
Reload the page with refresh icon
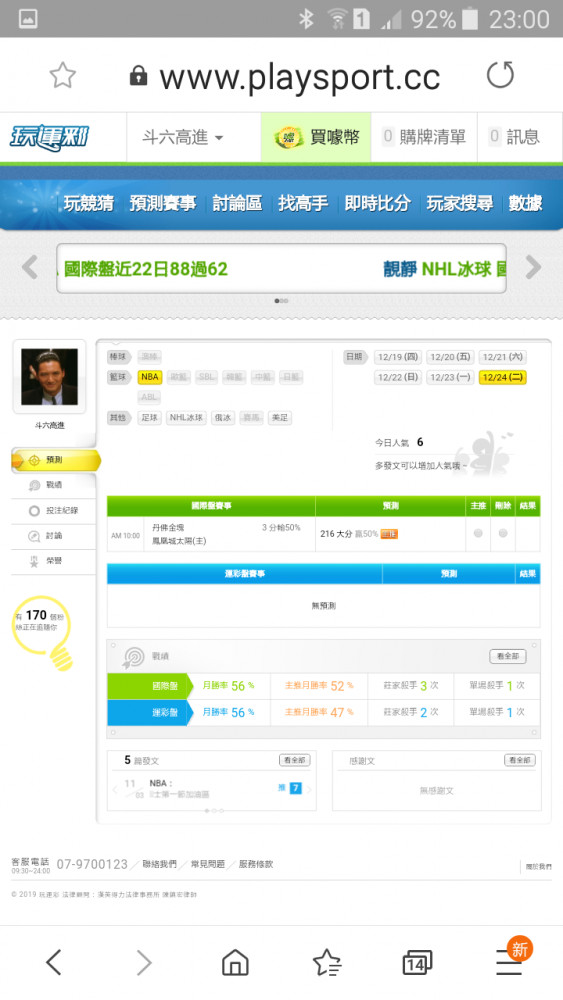500,75
